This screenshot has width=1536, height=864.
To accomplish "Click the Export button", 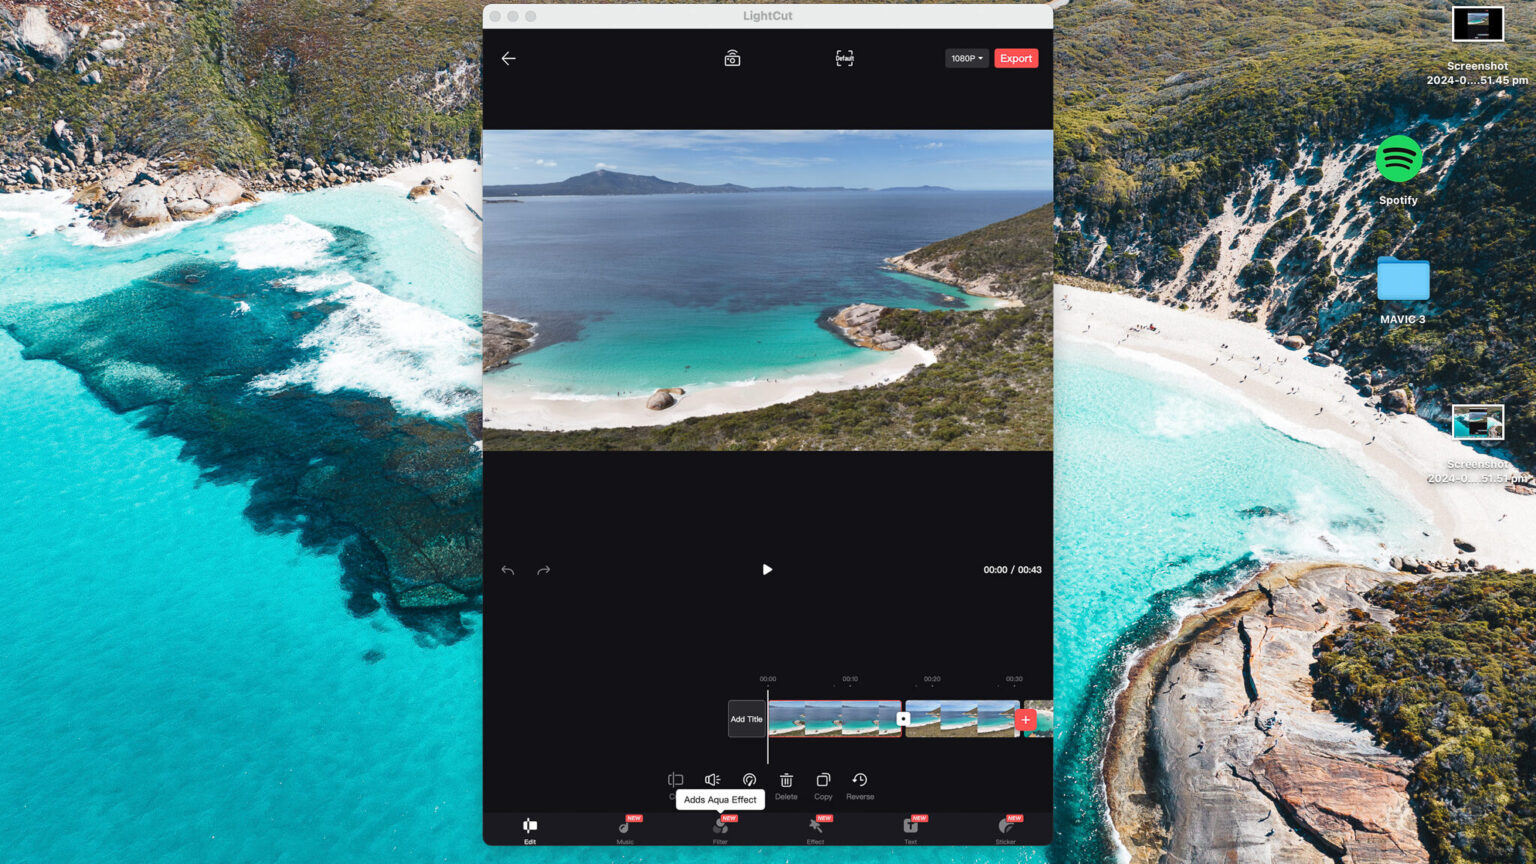I will tap(1015, 58).
